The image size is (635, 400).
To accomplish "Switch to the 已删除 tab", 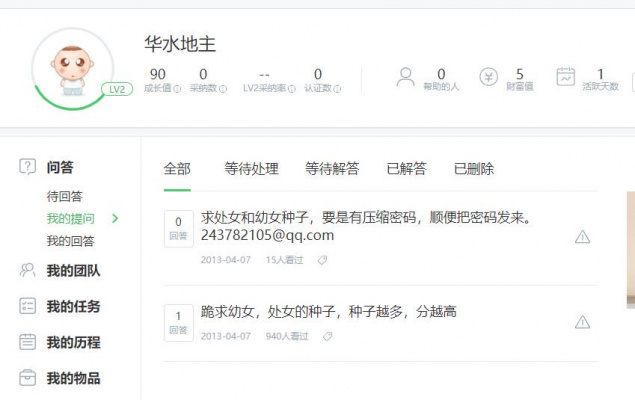I will pos(474,168).
